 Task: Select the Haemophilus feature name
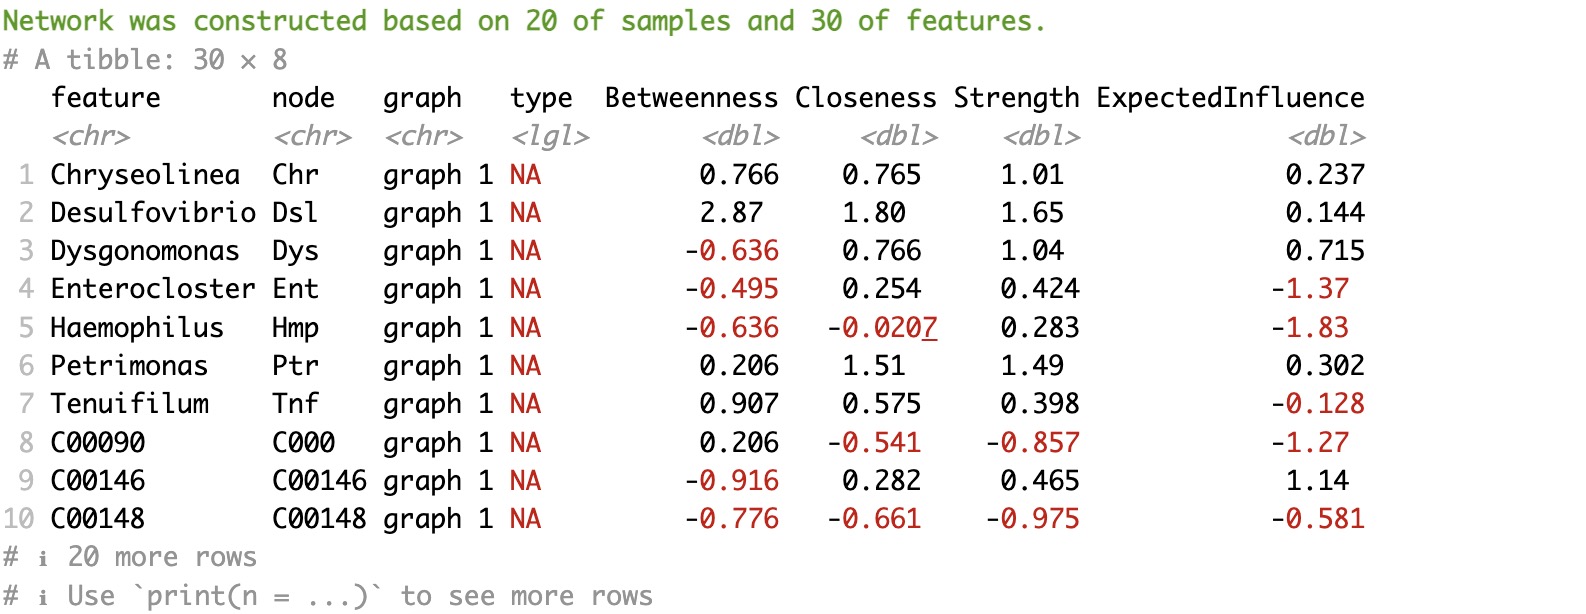tap(137, 328)
